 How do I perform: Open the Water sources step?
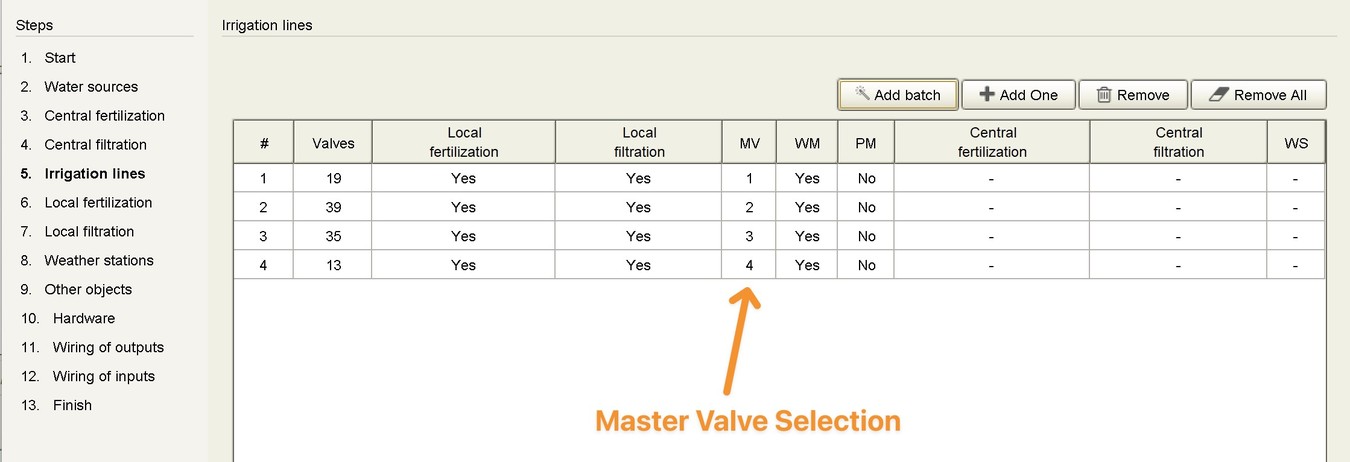point(91,87)
